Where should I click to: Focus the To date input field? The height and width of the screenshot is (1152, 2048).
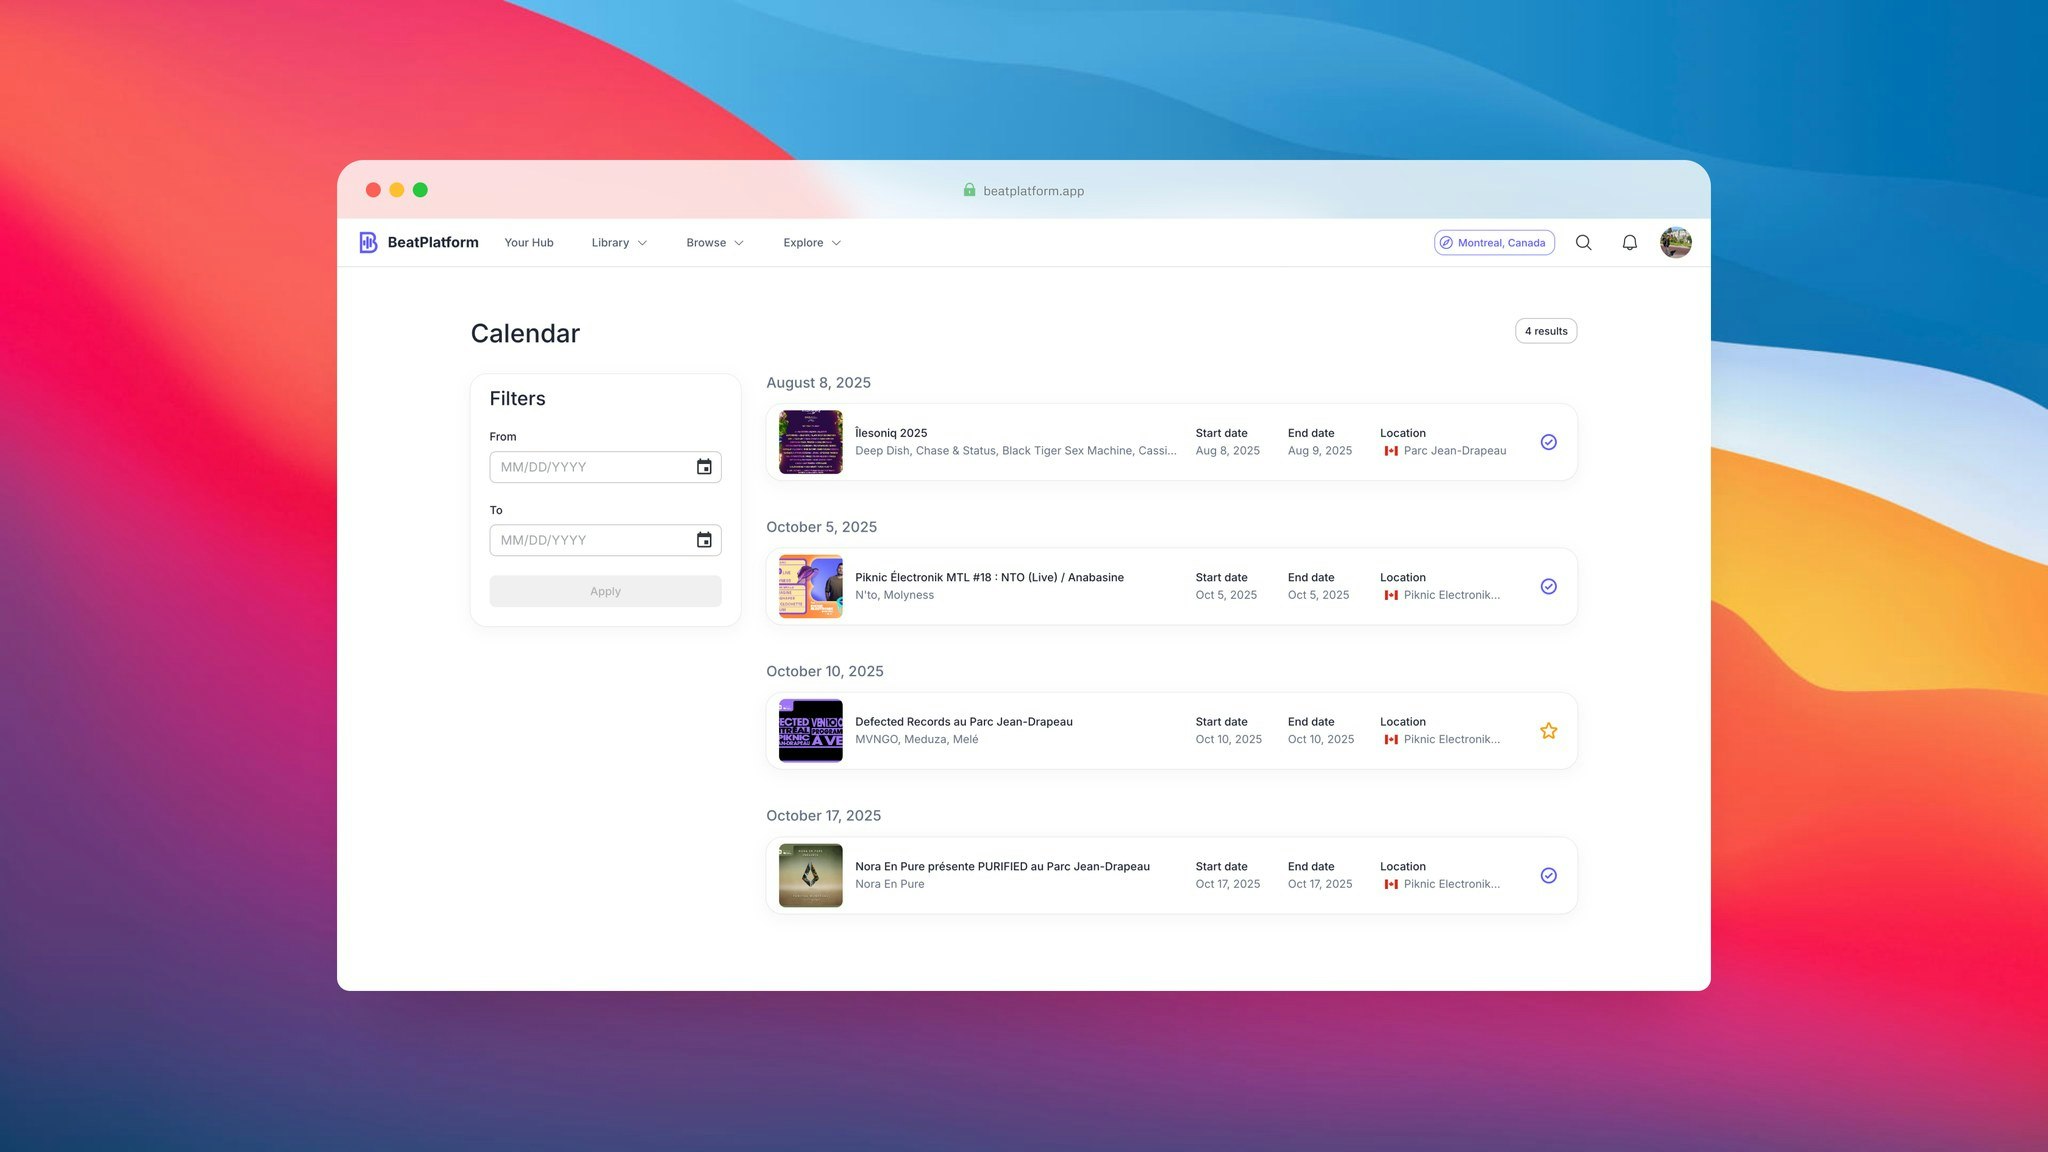pos(605,540)
